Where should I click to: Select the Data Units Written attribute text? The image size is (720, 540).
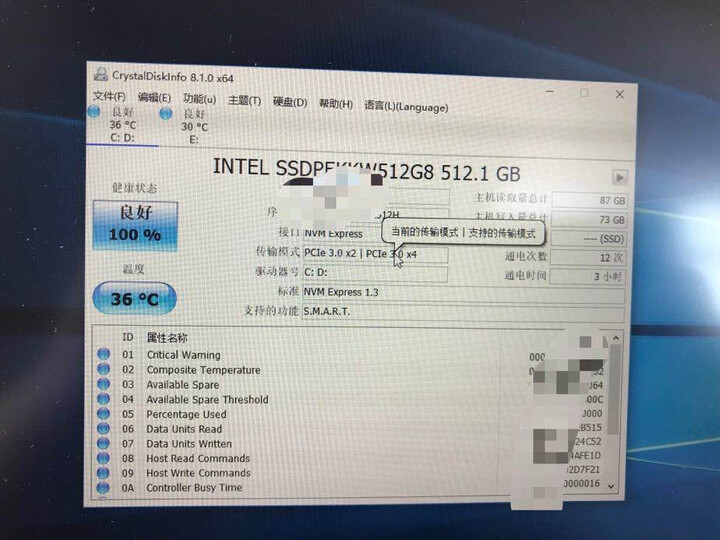[x=189, y=444]
